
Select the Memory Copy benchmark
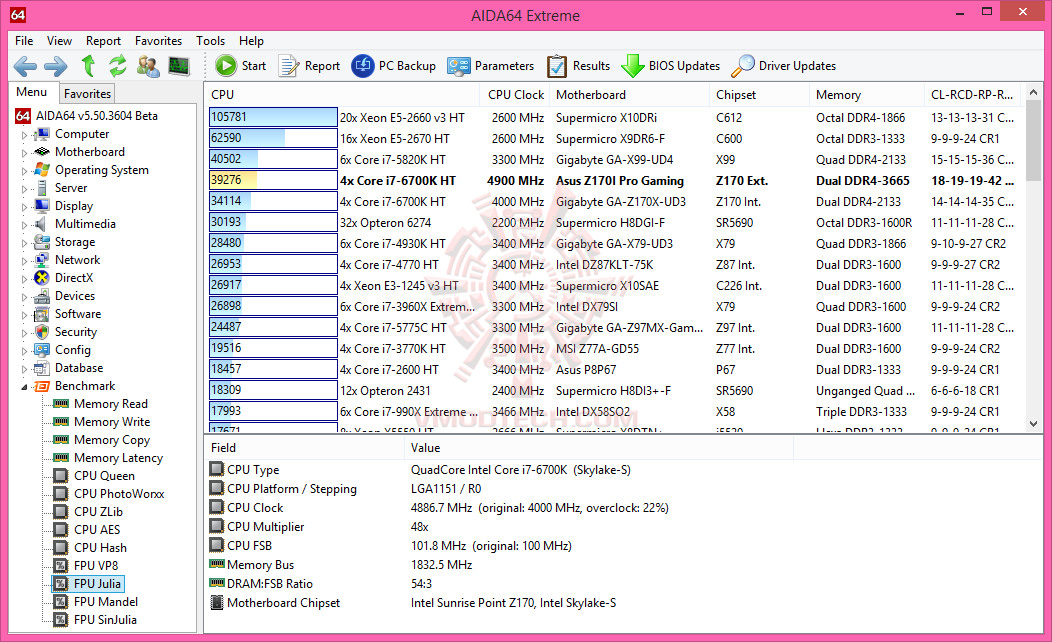(x=112, y=440)
